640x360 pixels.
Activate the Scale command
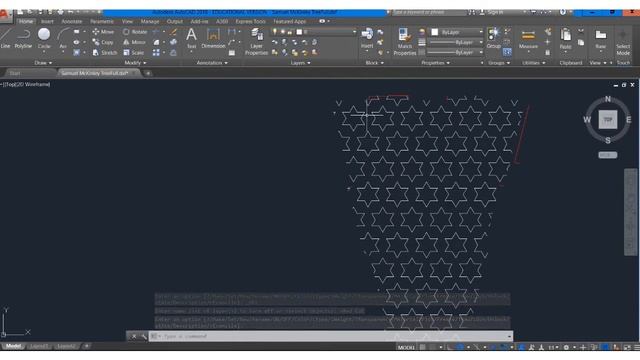[x=133, y=53]
